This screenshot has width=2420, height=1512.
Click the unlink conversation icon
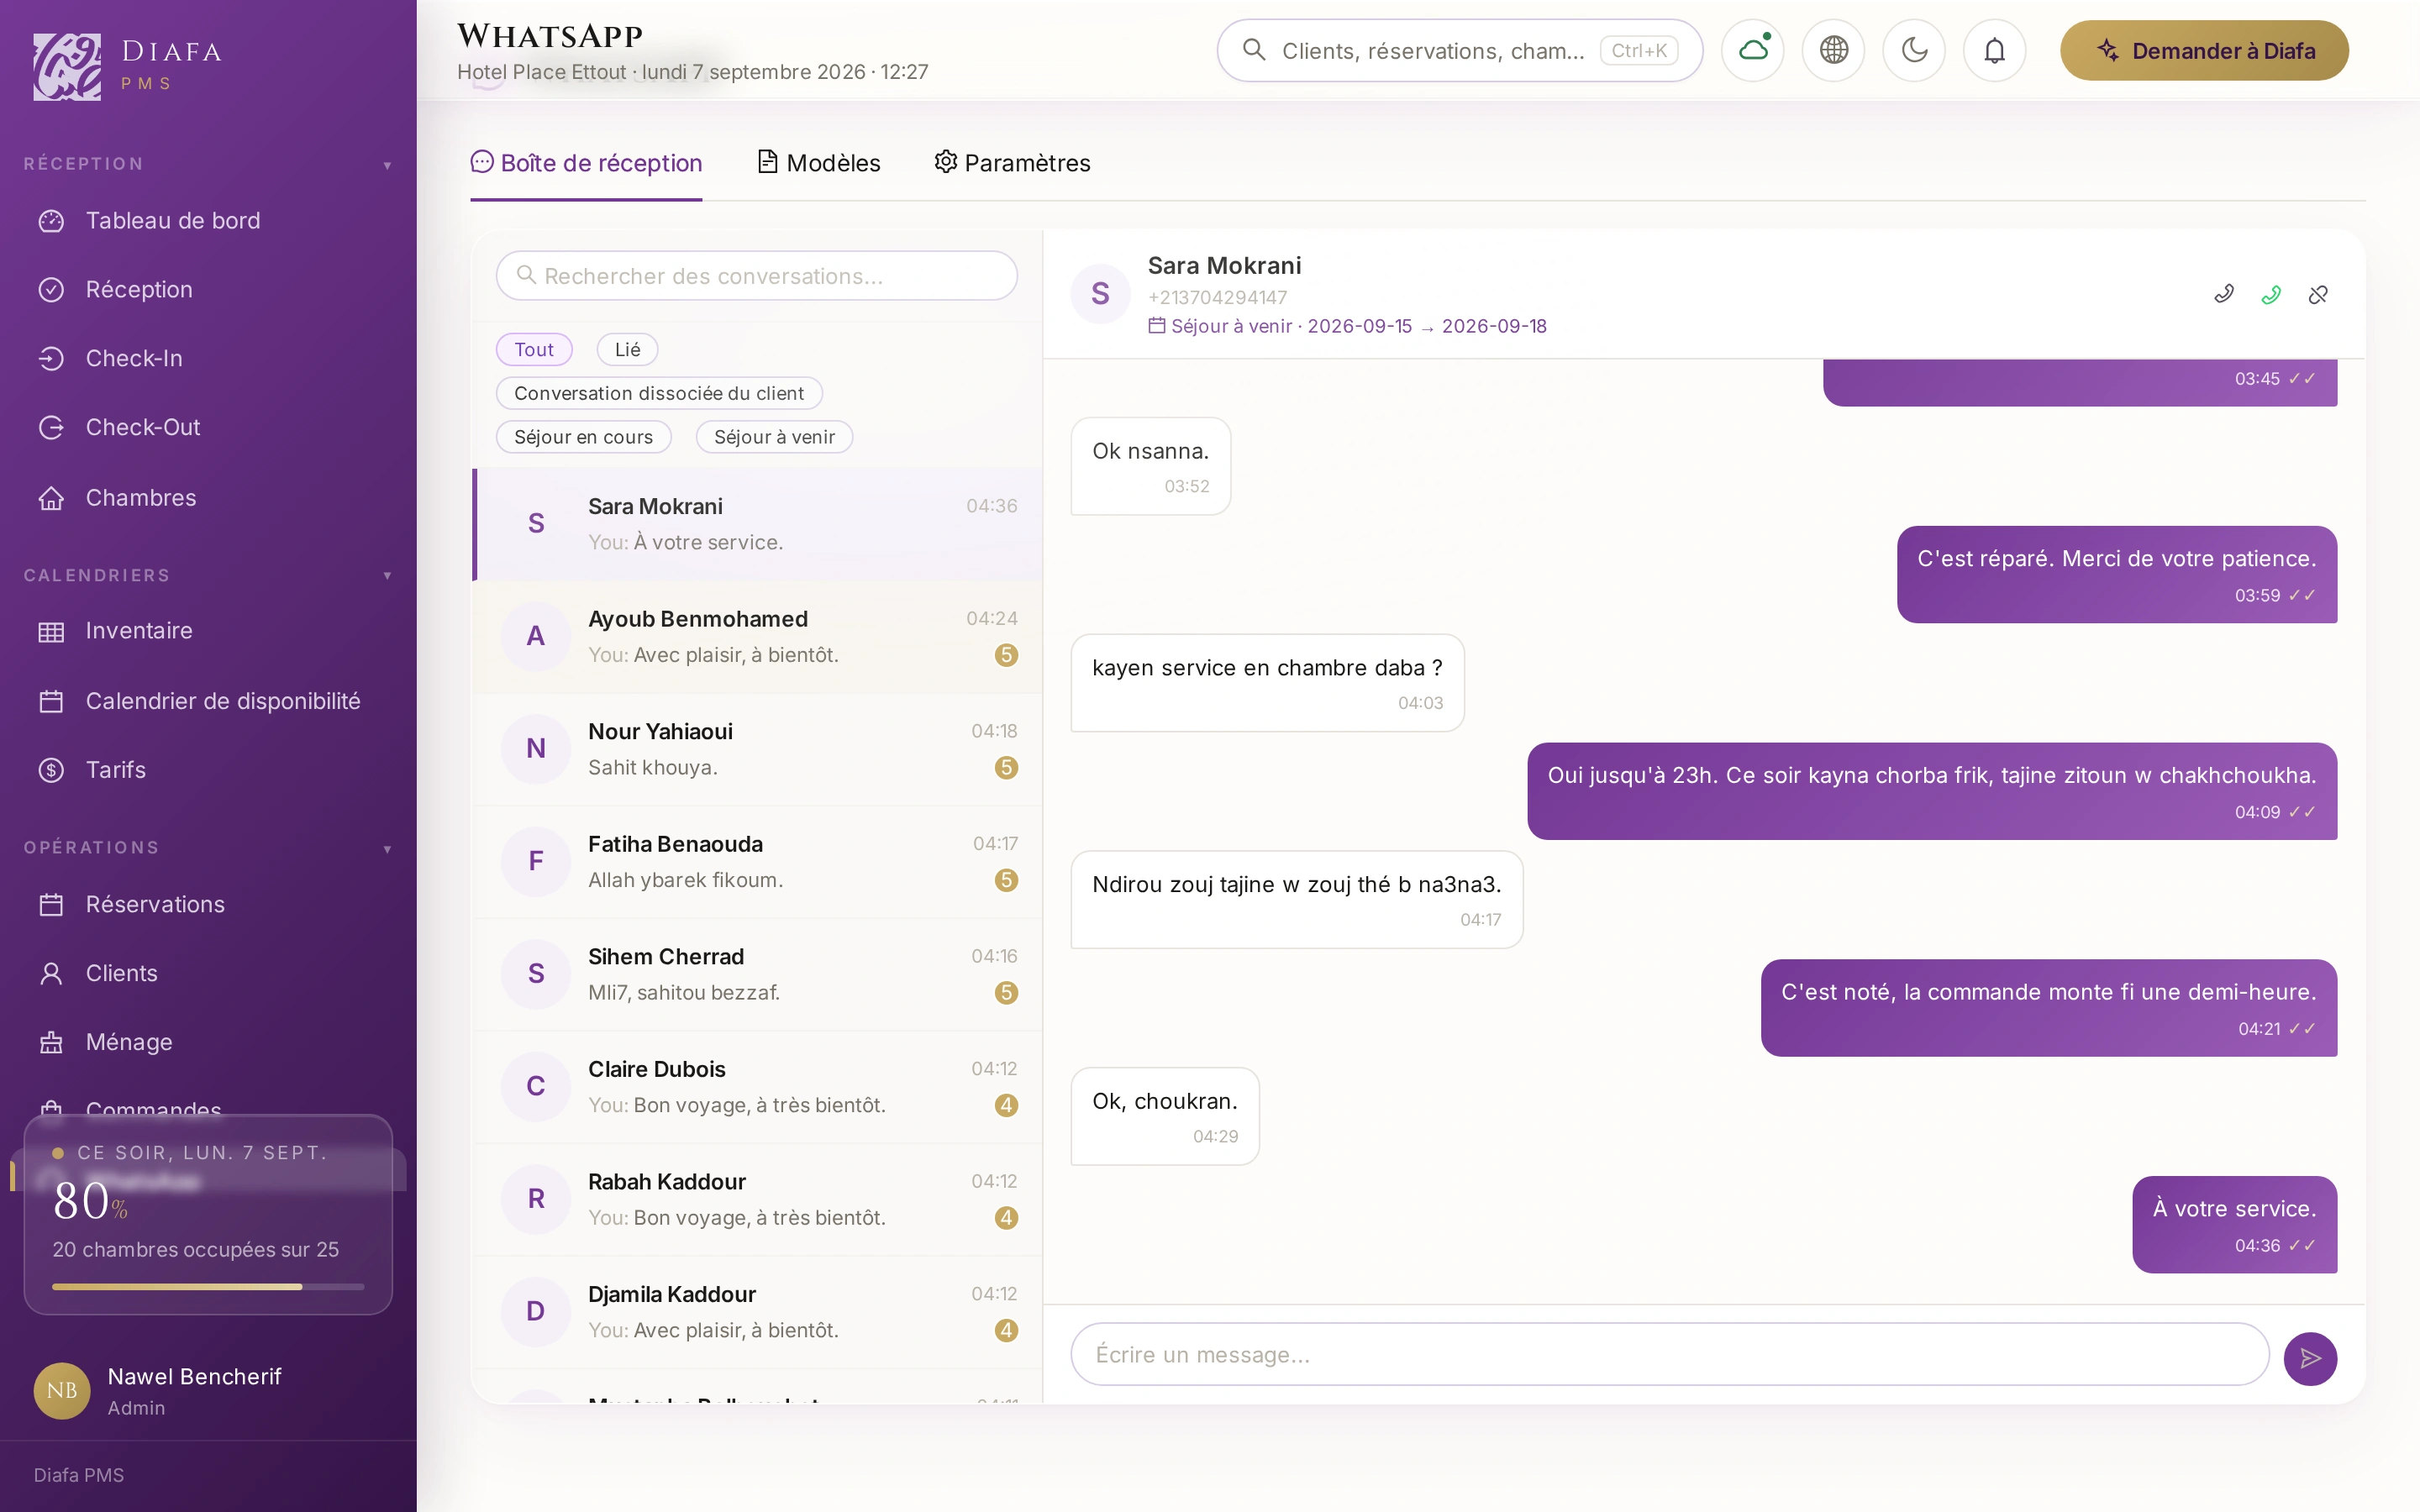(2318, 294)
